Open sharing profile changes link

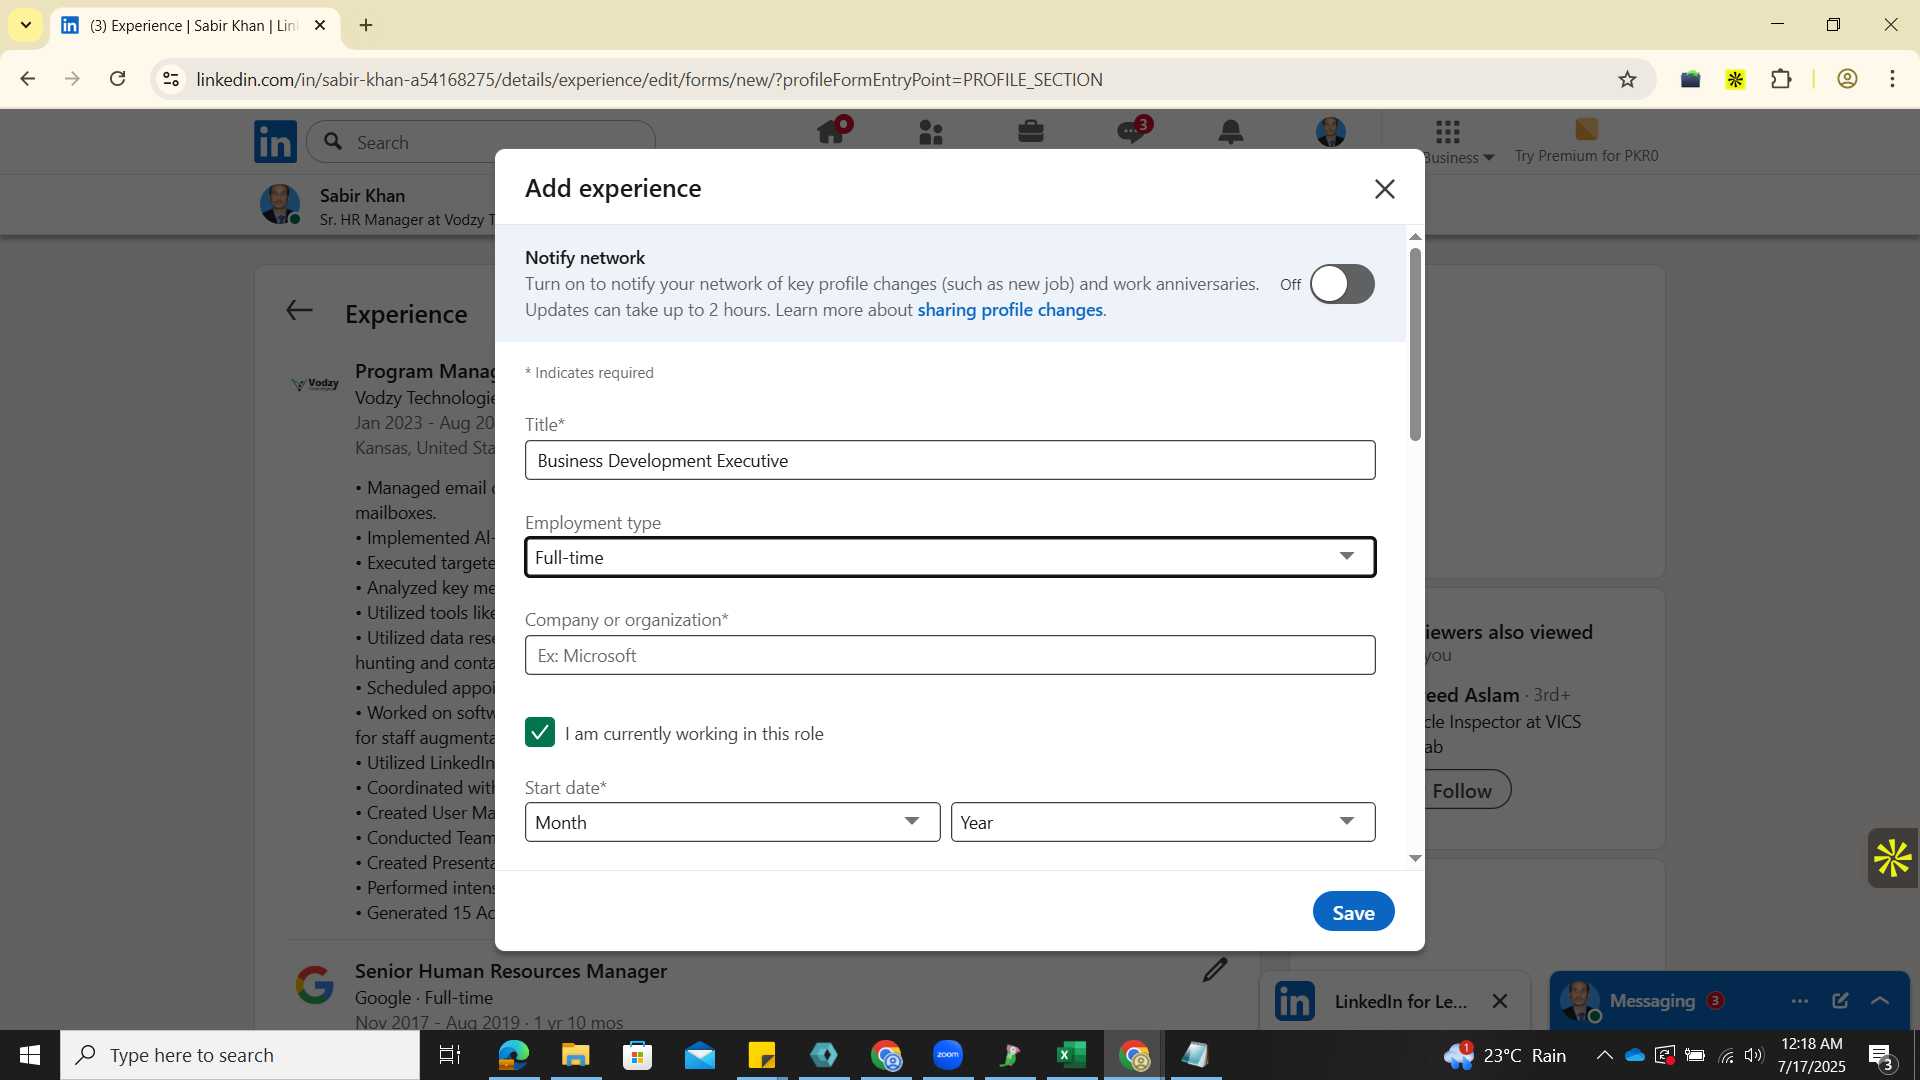click(1009, 310)
